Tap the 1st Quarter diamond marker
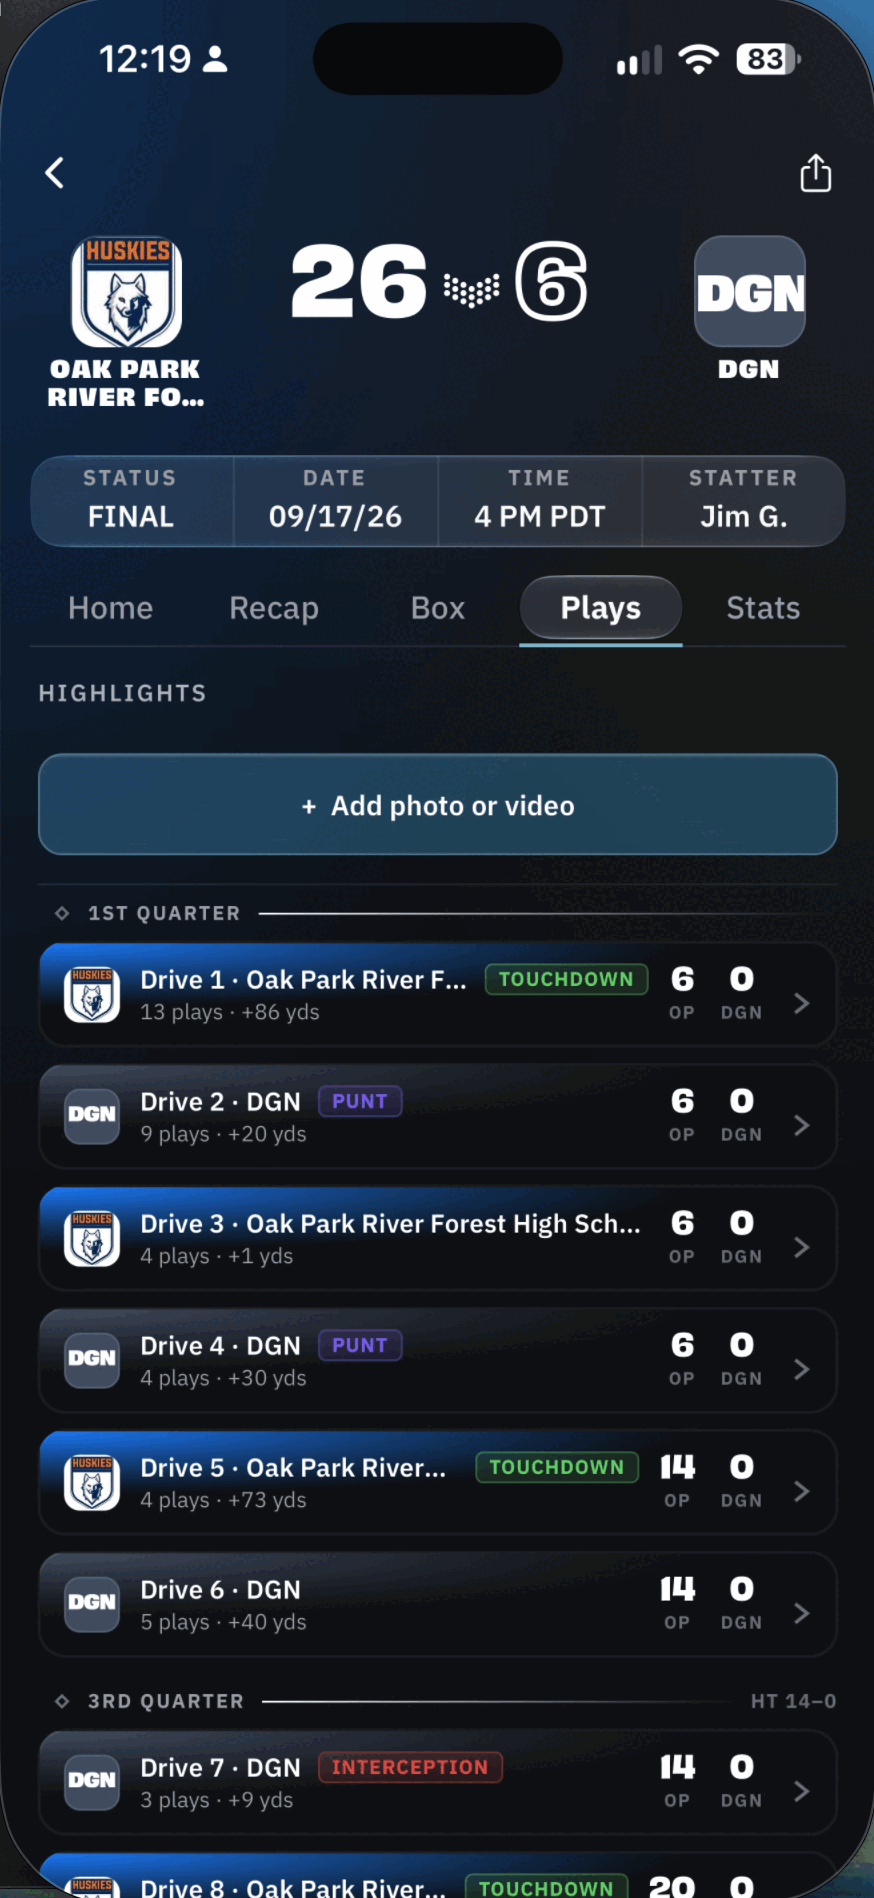Viewport: 874px width, 1898px height. click(x=62, y=913)
